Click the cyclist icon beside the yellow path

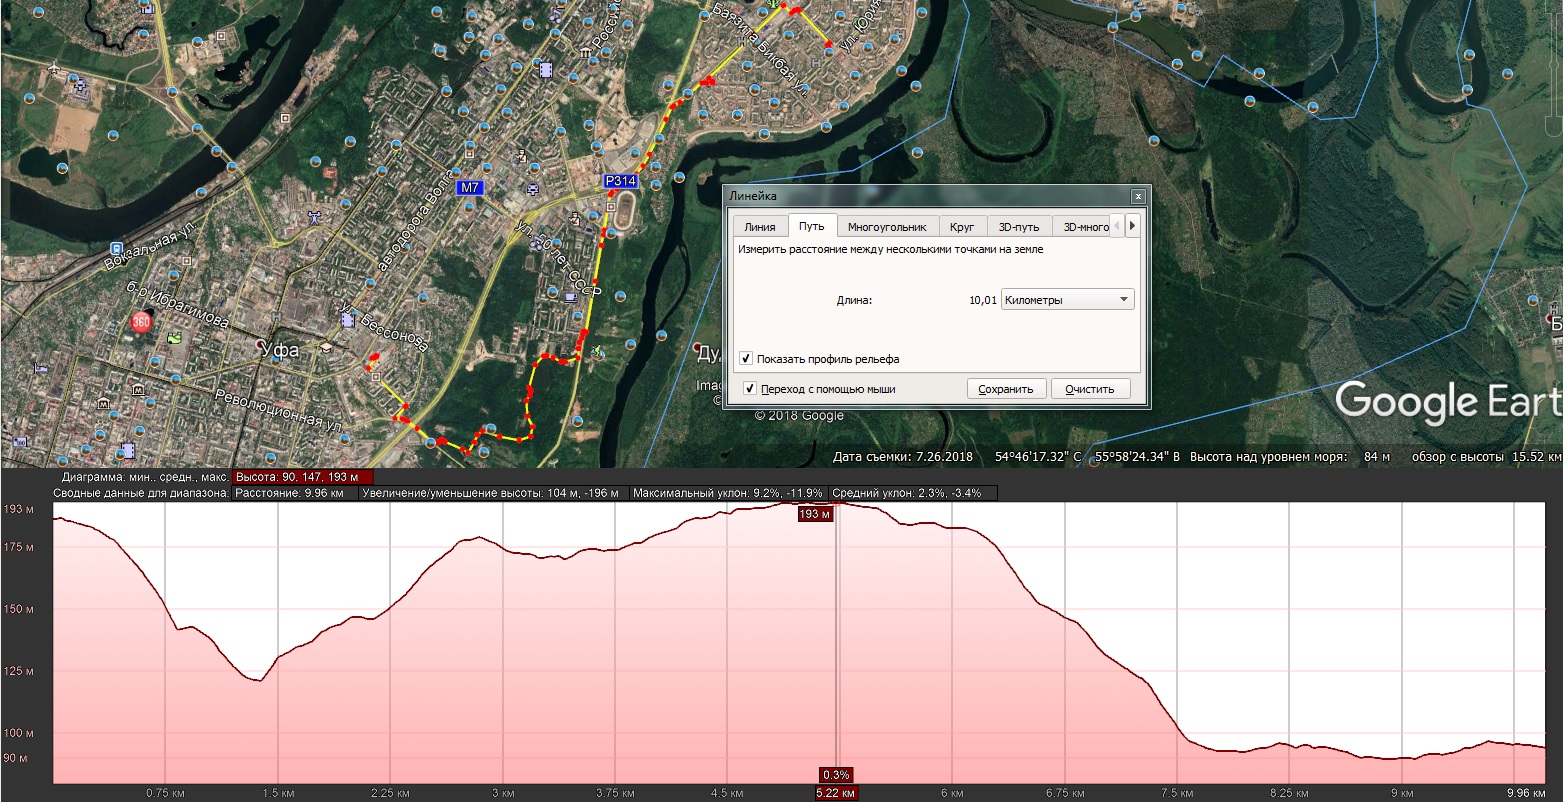click(598, 351)
